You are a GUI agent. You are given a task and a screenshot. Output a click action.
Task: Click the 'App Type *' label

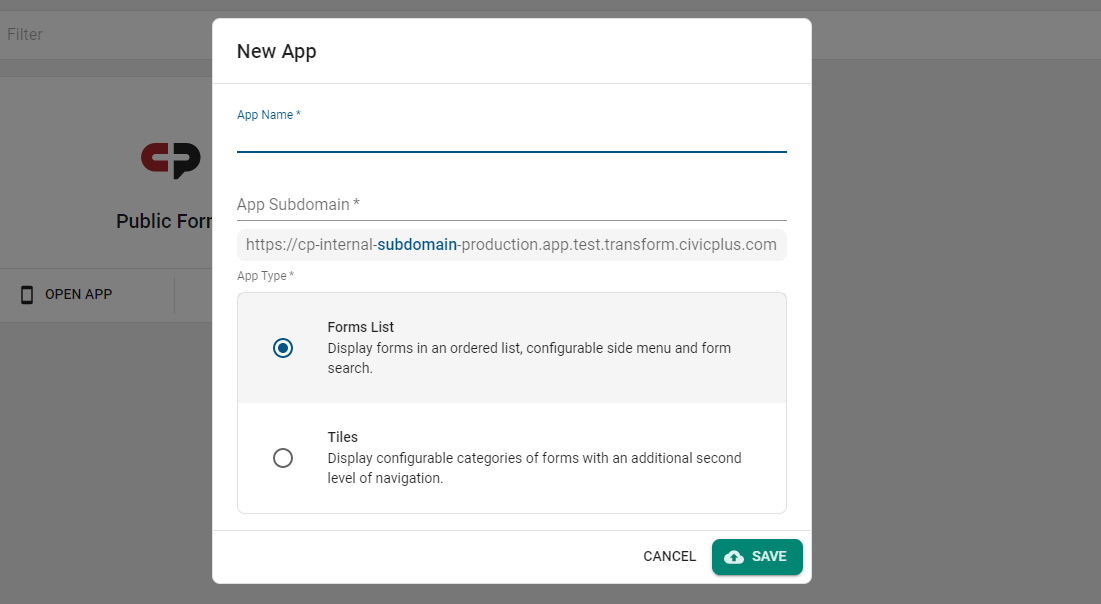[265, 276]
